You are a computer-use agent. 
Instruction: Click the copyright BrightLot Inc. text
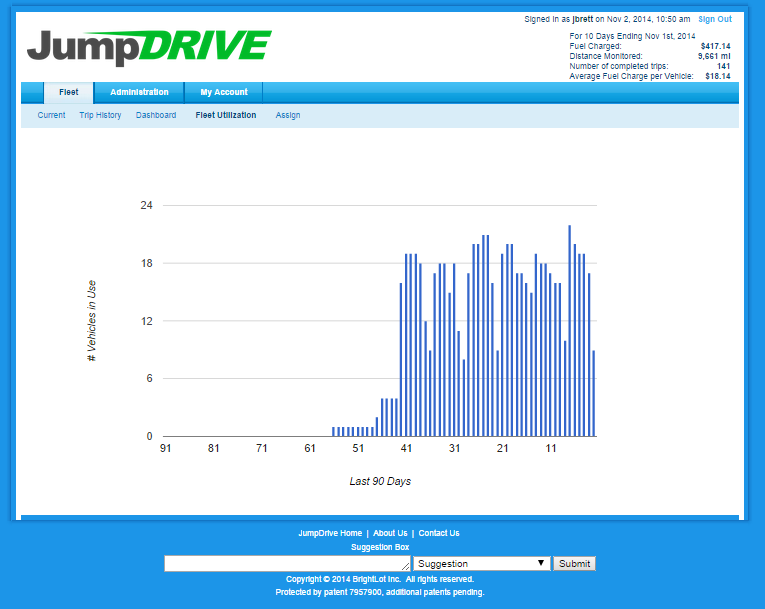pos(380,579)
